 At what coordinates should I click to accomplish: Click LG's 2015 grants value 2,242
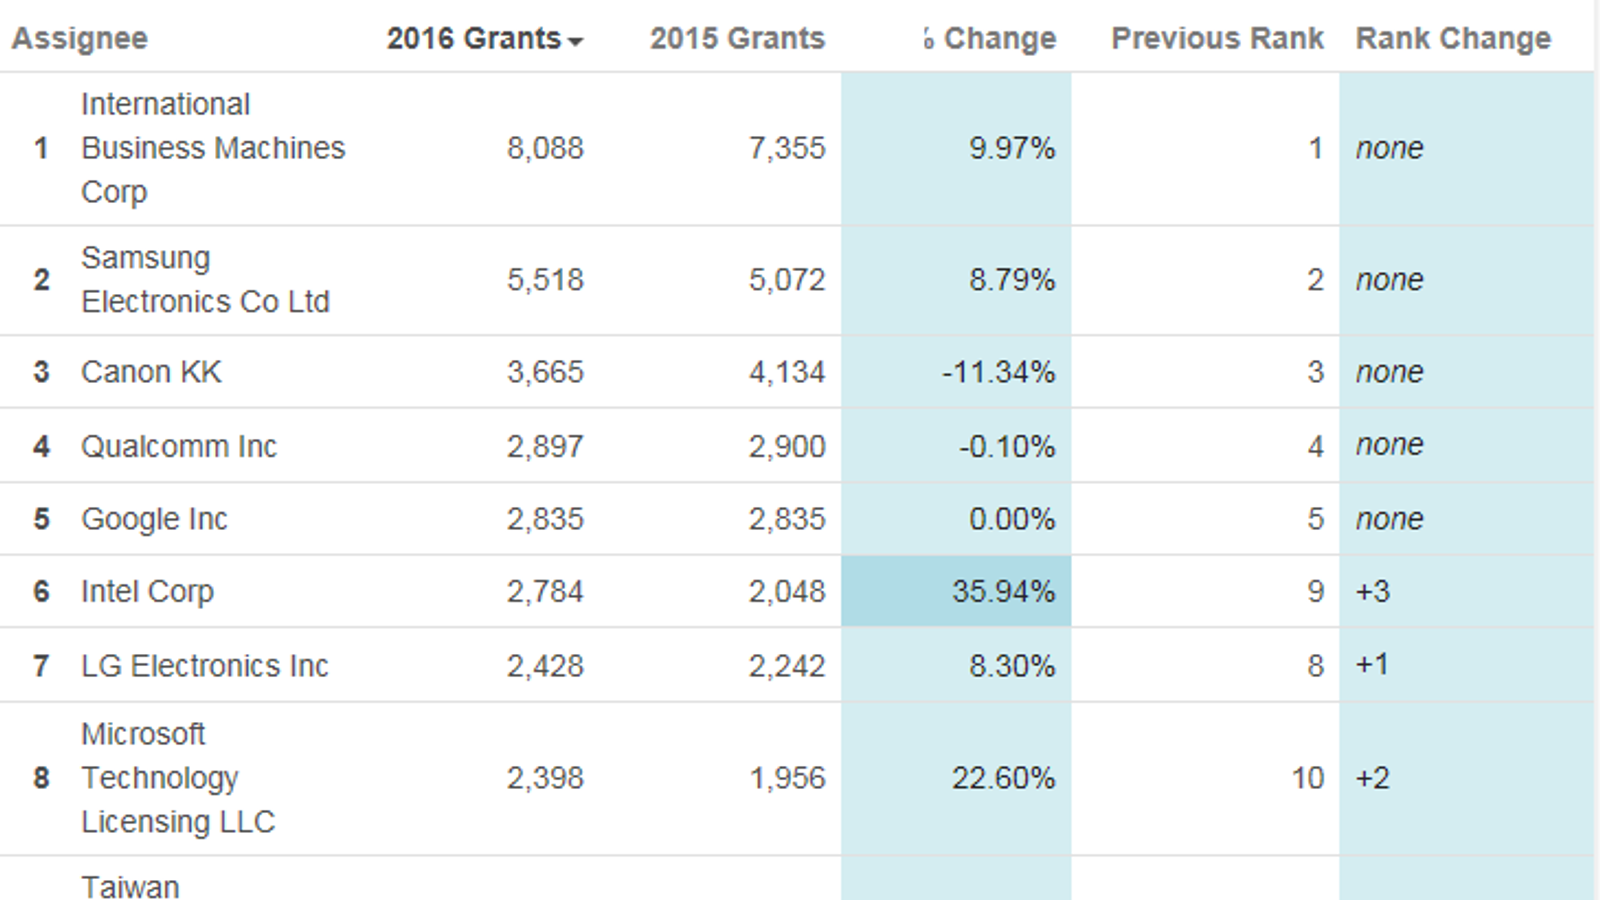[787, 666]
